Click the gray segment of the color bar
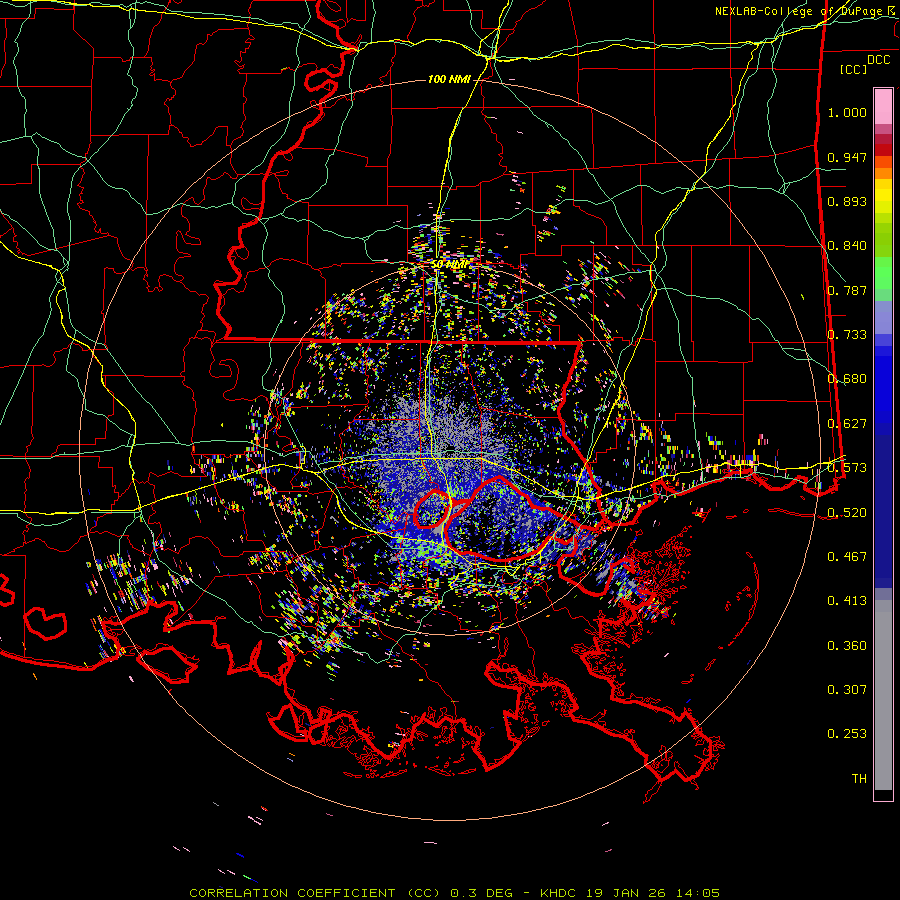The image size is (900, 900). 883,695
